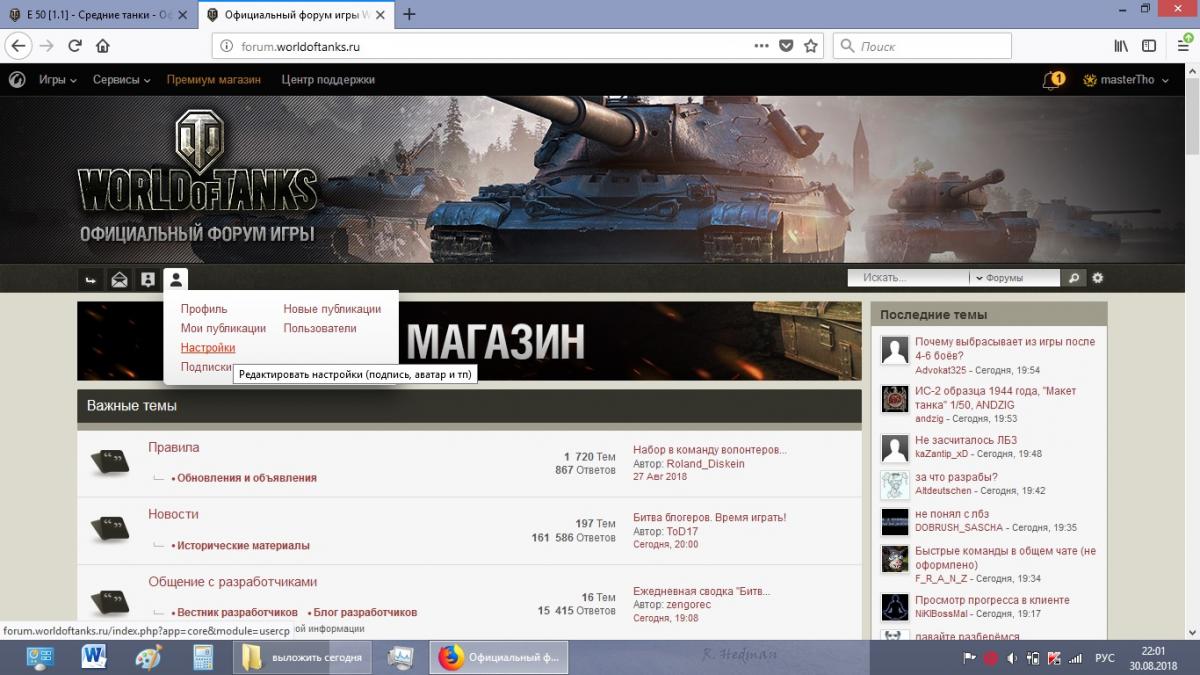
Task: Open Calculator from the taskbar
Action: pos(202,657)
